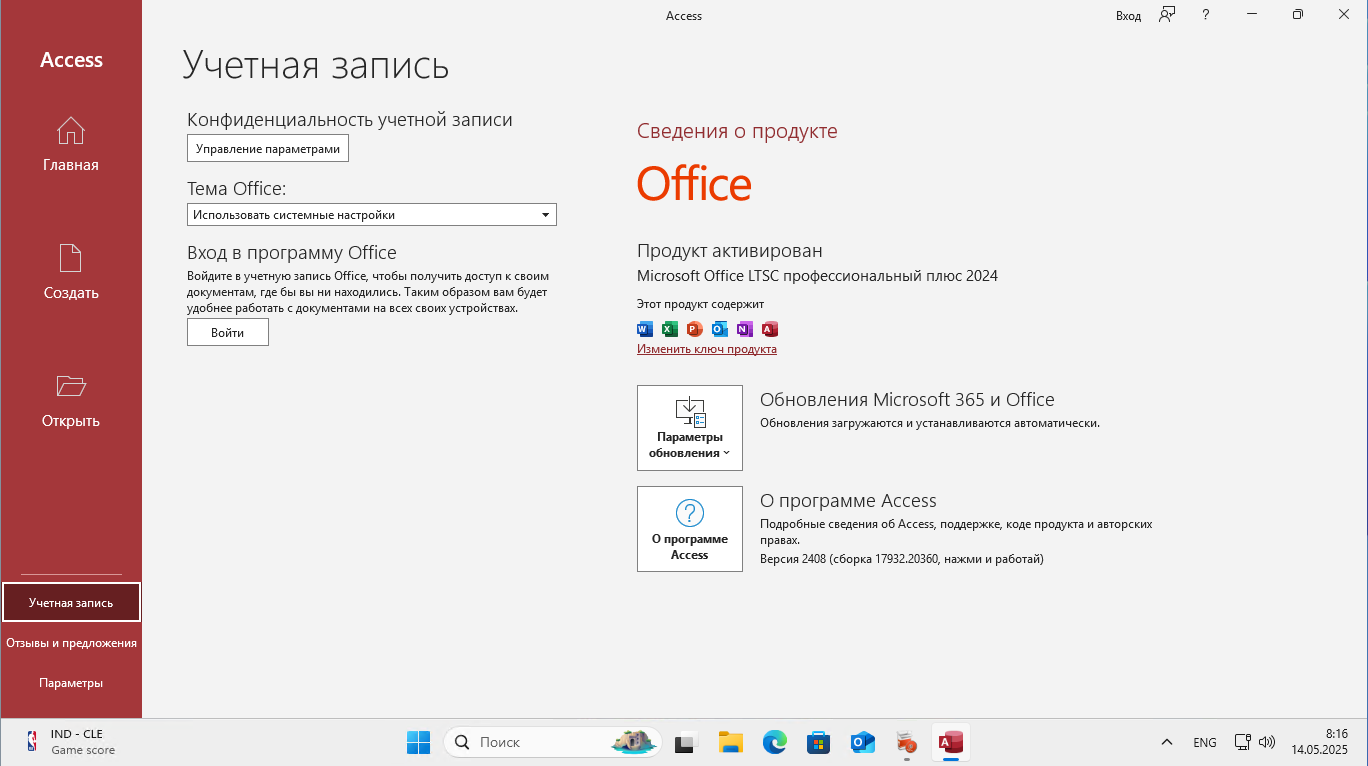
Task: Open Help question mark in title bar
Action: (1206, 15)
